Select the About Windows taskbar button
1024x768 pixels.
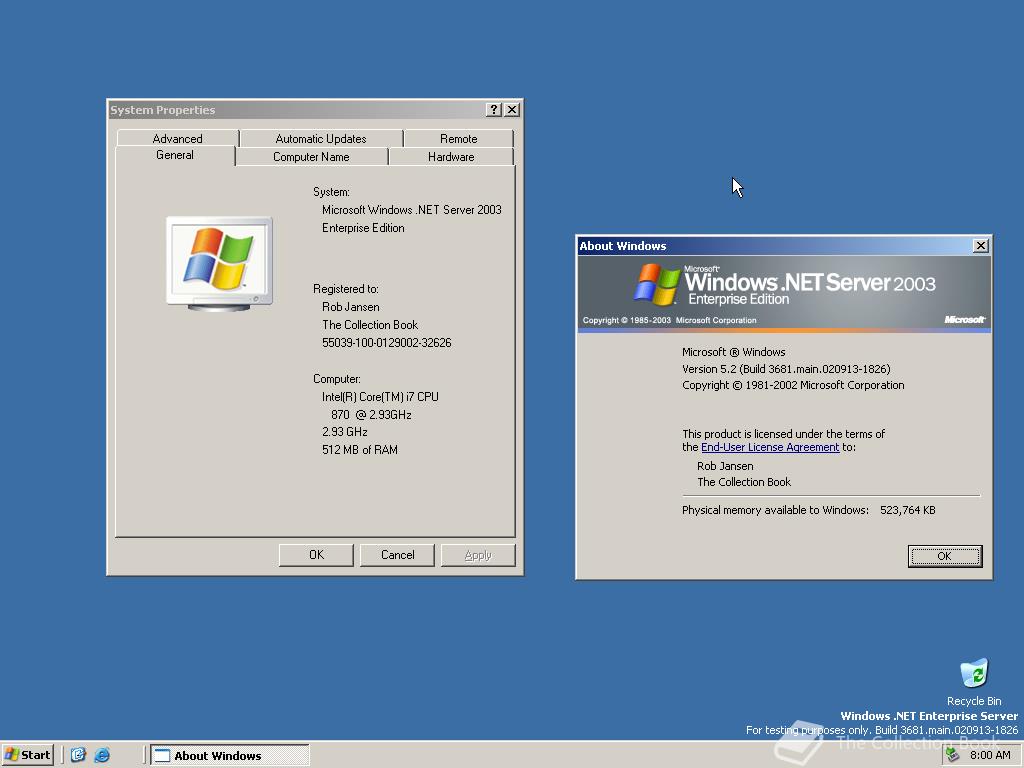click(x=229, y=756)
